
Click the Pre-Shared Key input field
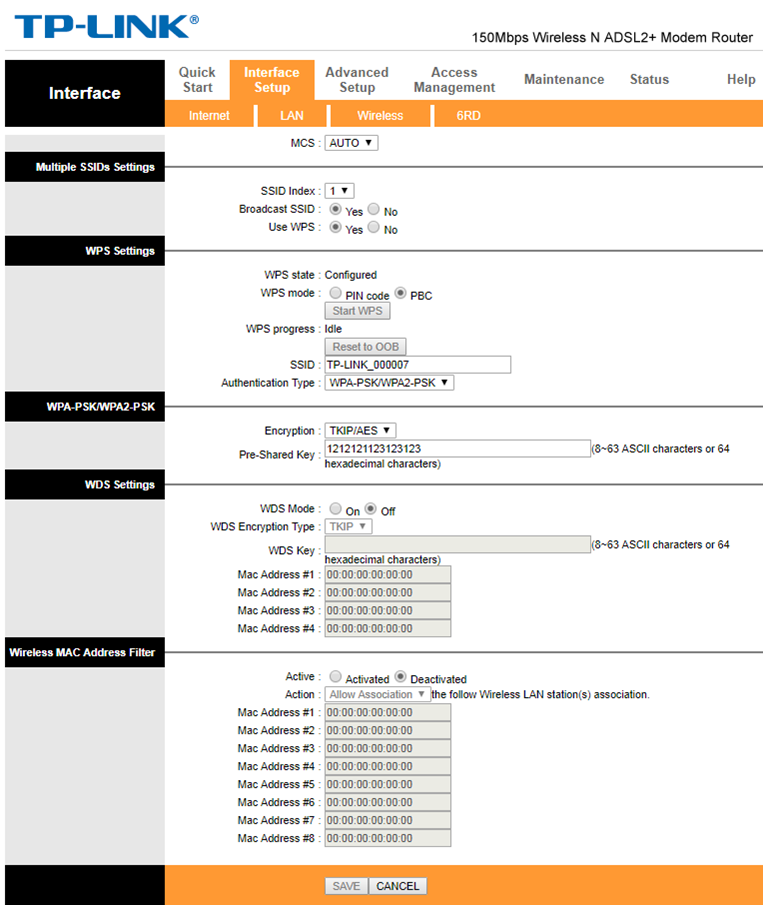click(x=457, y=449)
